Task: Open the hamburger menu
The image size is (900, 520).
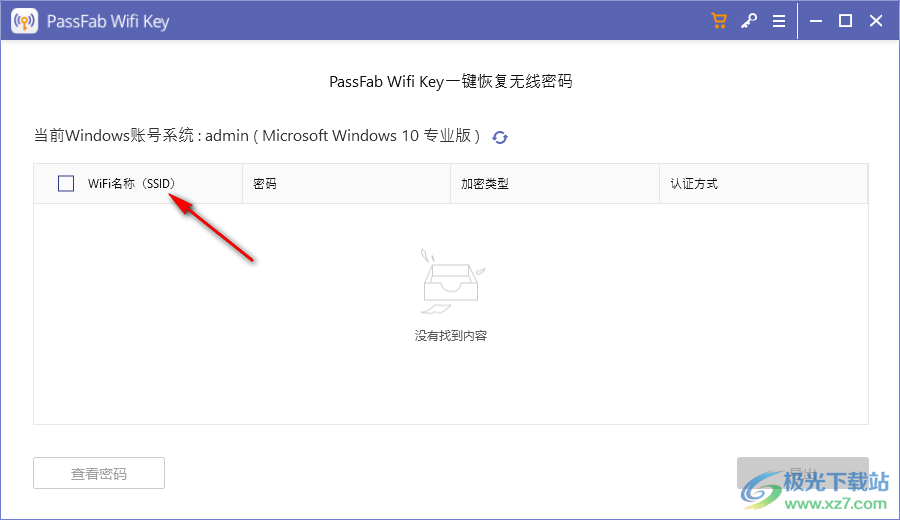Action: pos(779,21)
